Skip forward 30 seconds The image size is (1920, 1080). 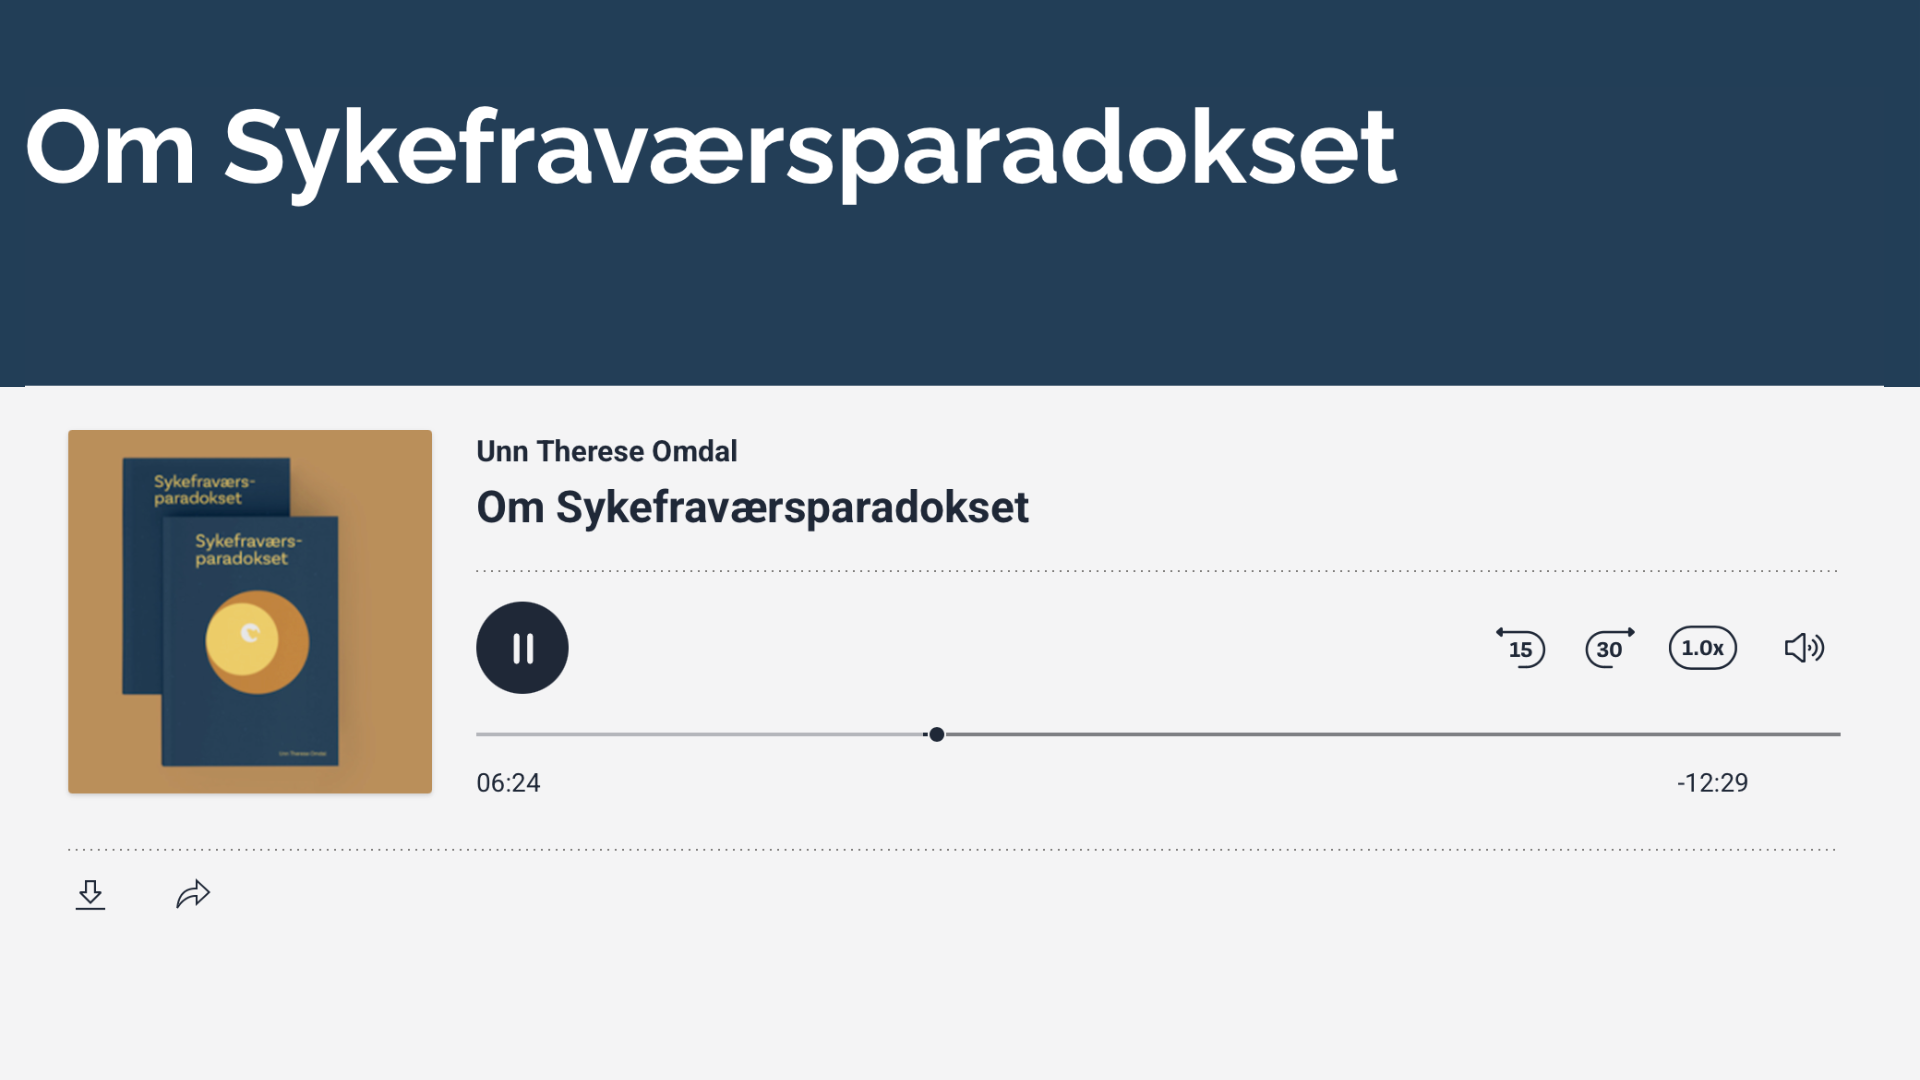click(x=1609, y=647)
